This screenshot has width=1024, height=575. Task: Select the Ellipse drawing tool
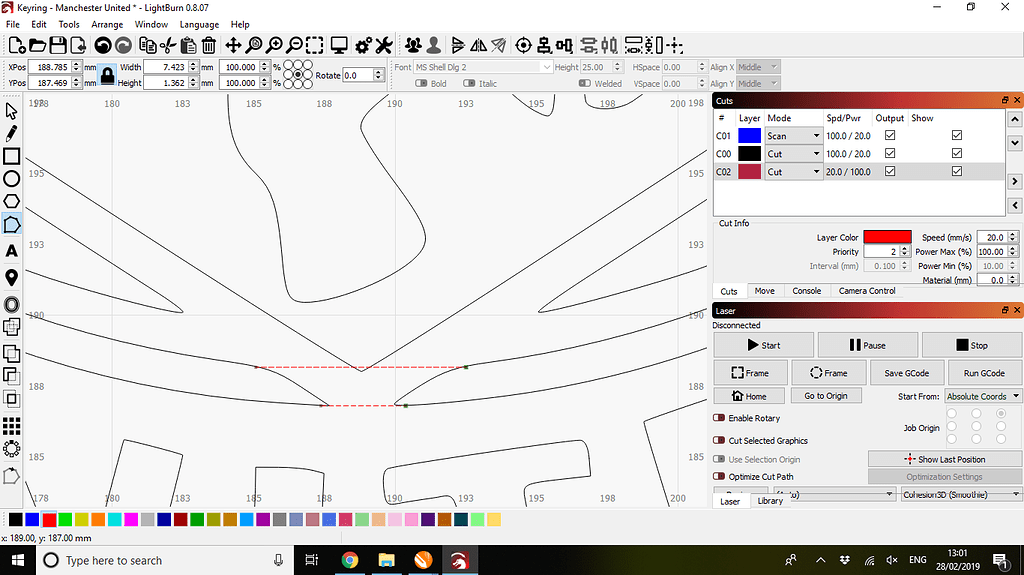pos(12,179)
